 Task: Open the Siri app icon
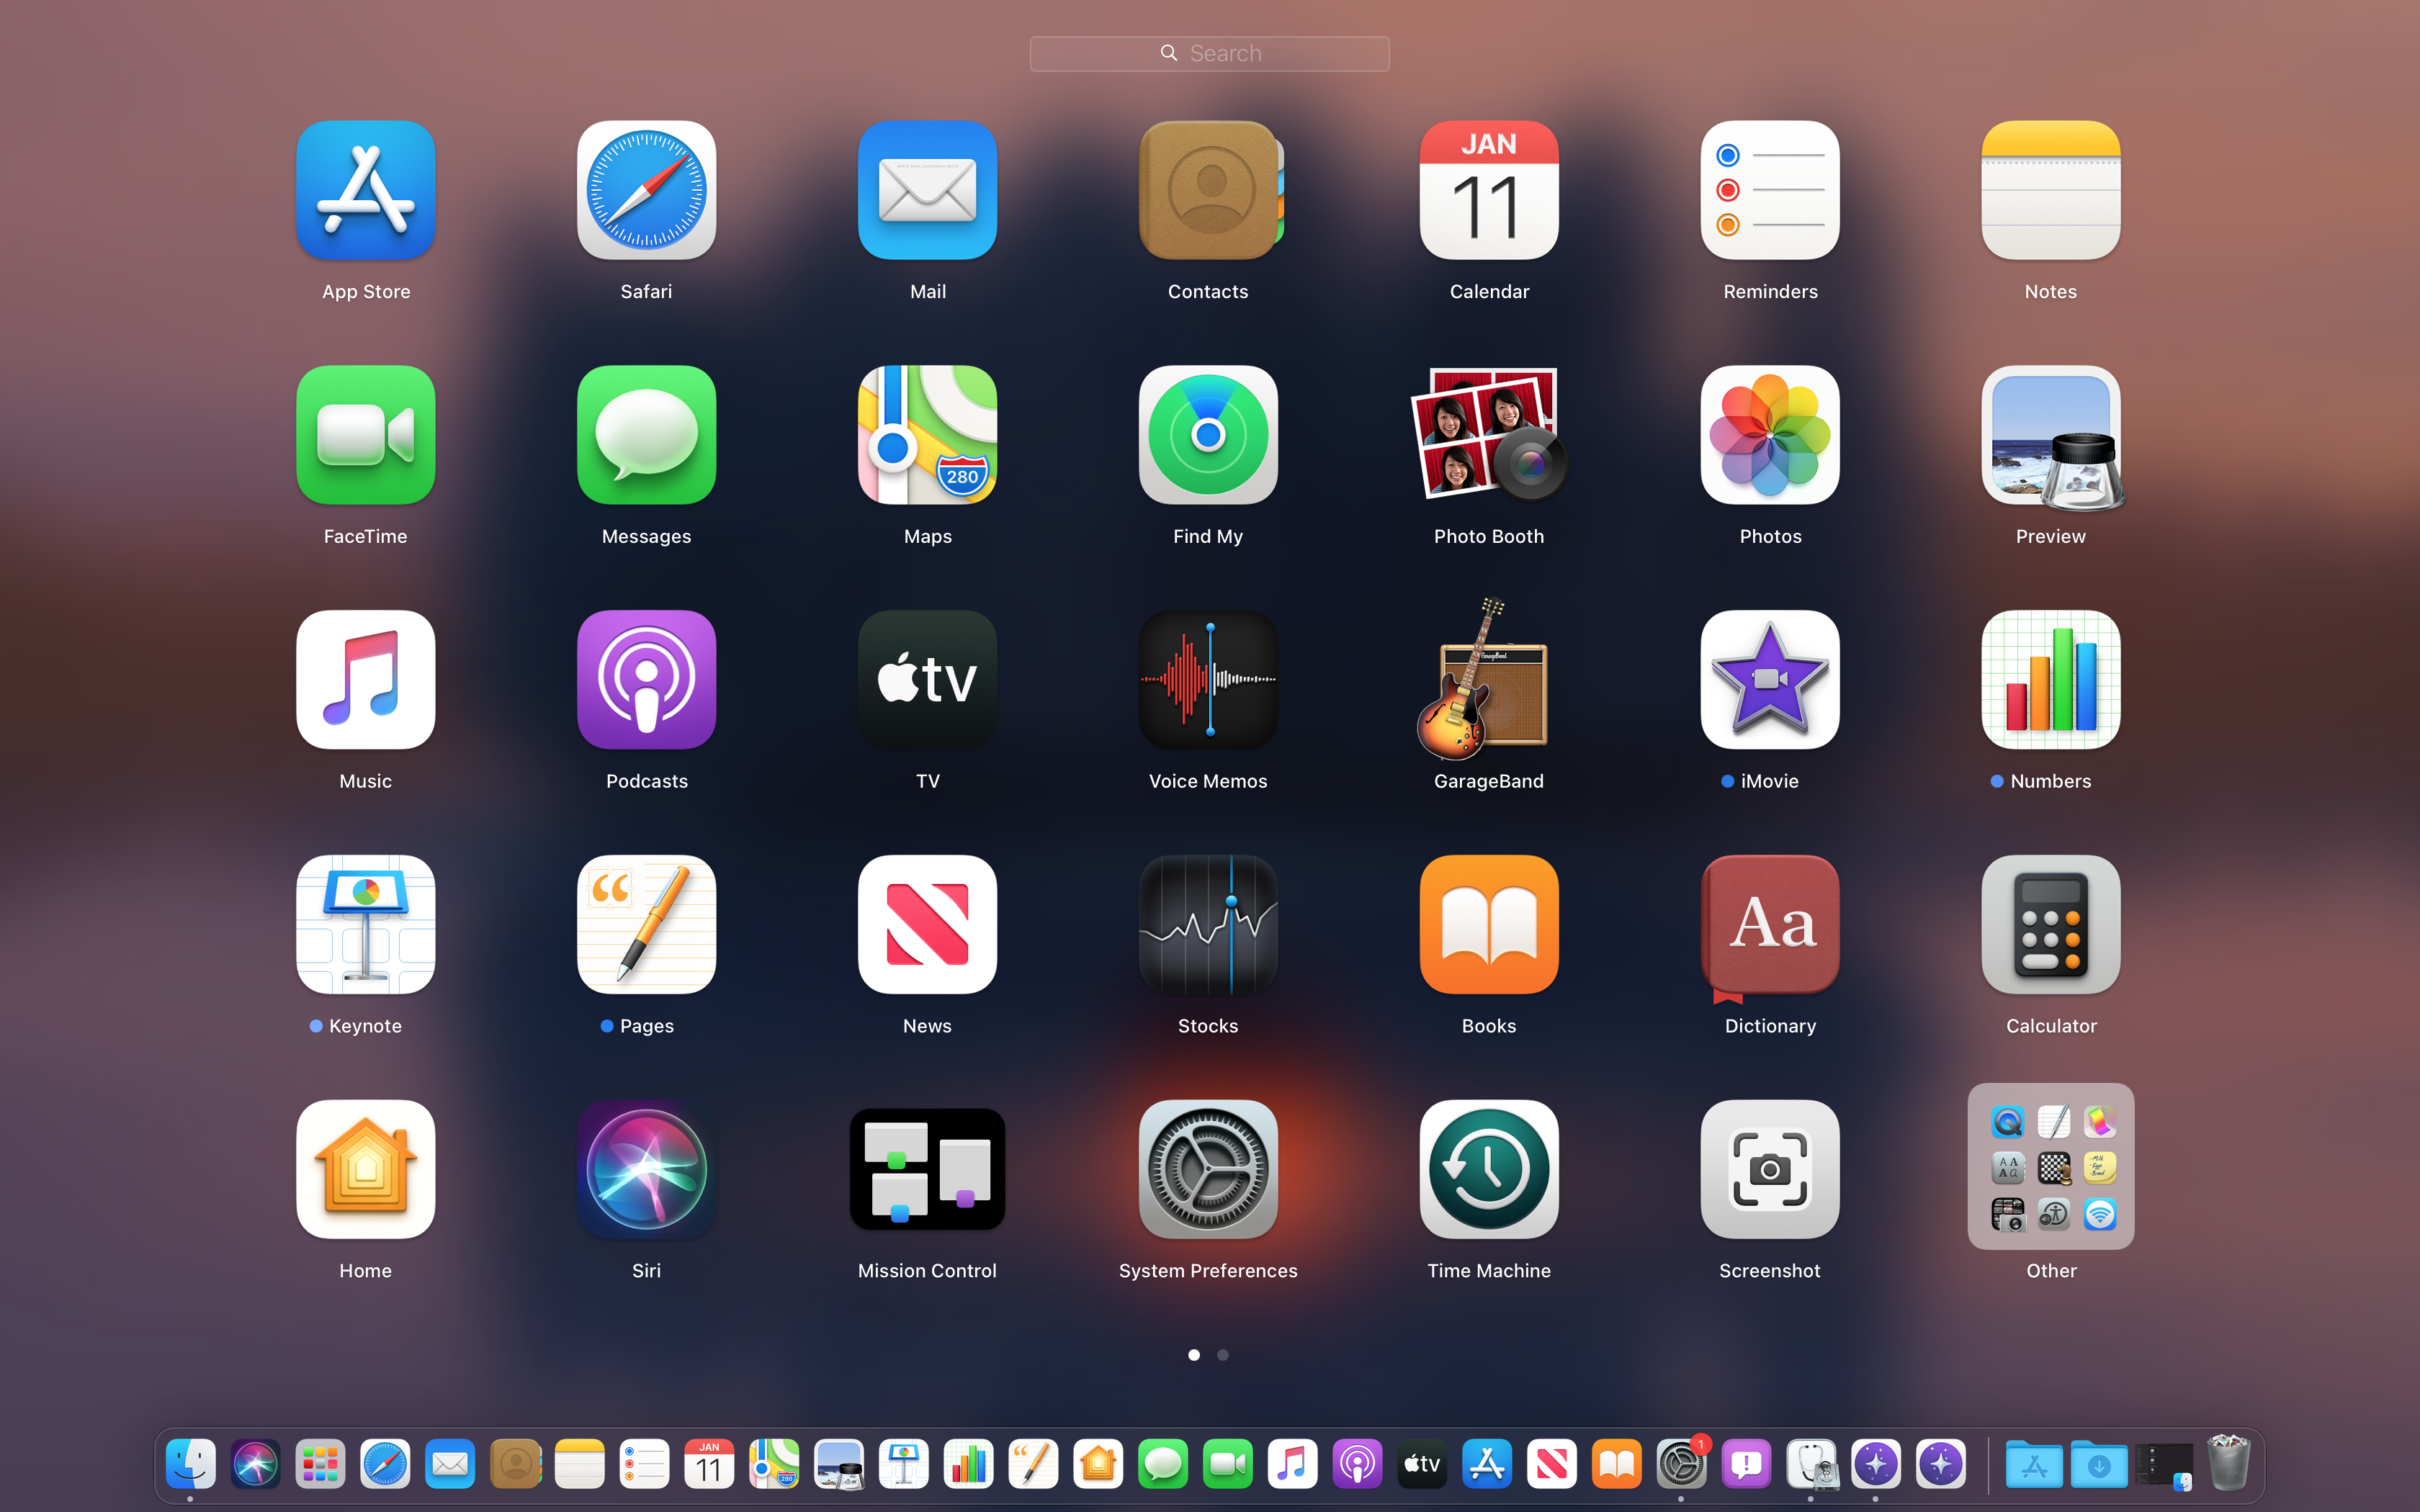click(646, 1169)
